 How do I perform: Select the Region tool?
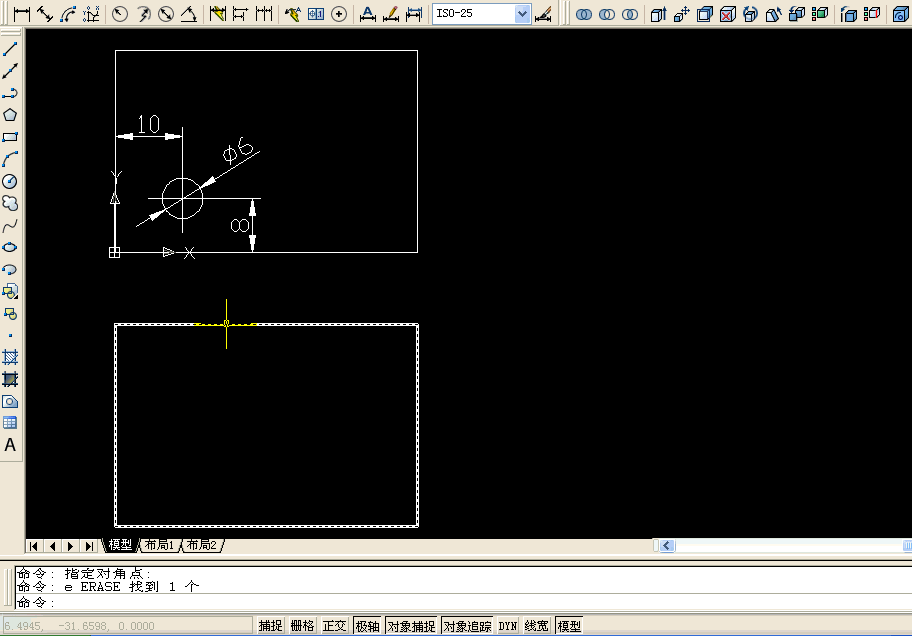click(10, 402)
